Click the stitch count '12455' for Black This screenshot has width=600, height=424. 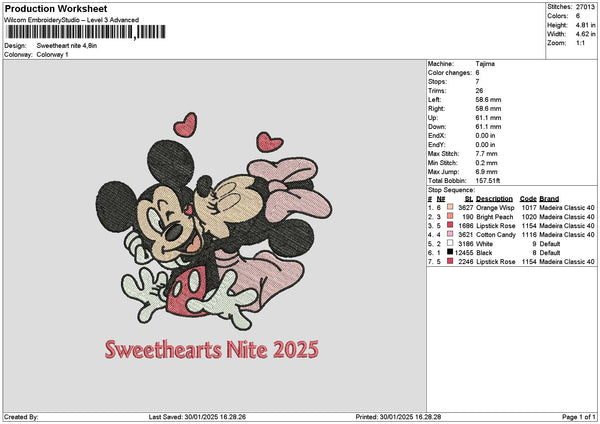(x=464, y=253)
